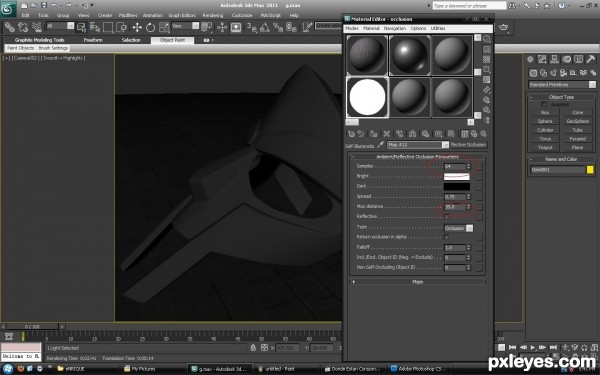Create a Cylinder primitive
Image resolution: width=600 pixels, height=375 pixels.
pyautogui.click(x=545, y=130)
